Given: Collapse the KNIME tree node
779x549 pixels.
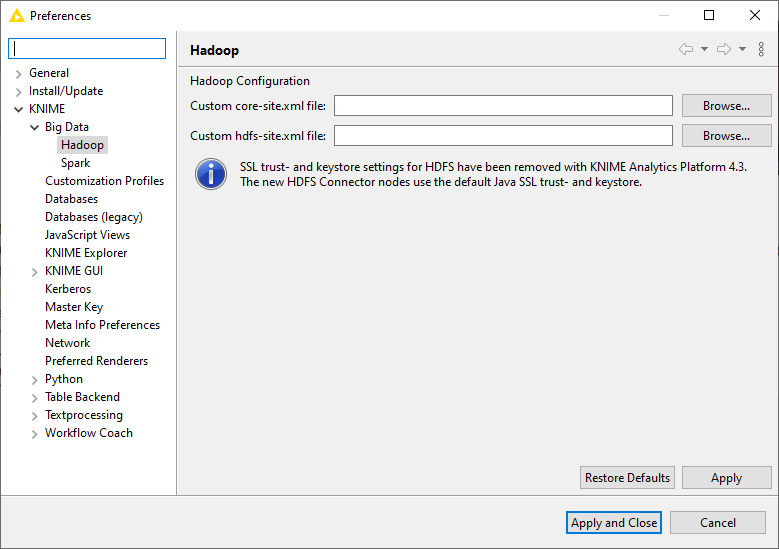Looking at the screenshot, I should pyautogui.click(x=19, y=109).
